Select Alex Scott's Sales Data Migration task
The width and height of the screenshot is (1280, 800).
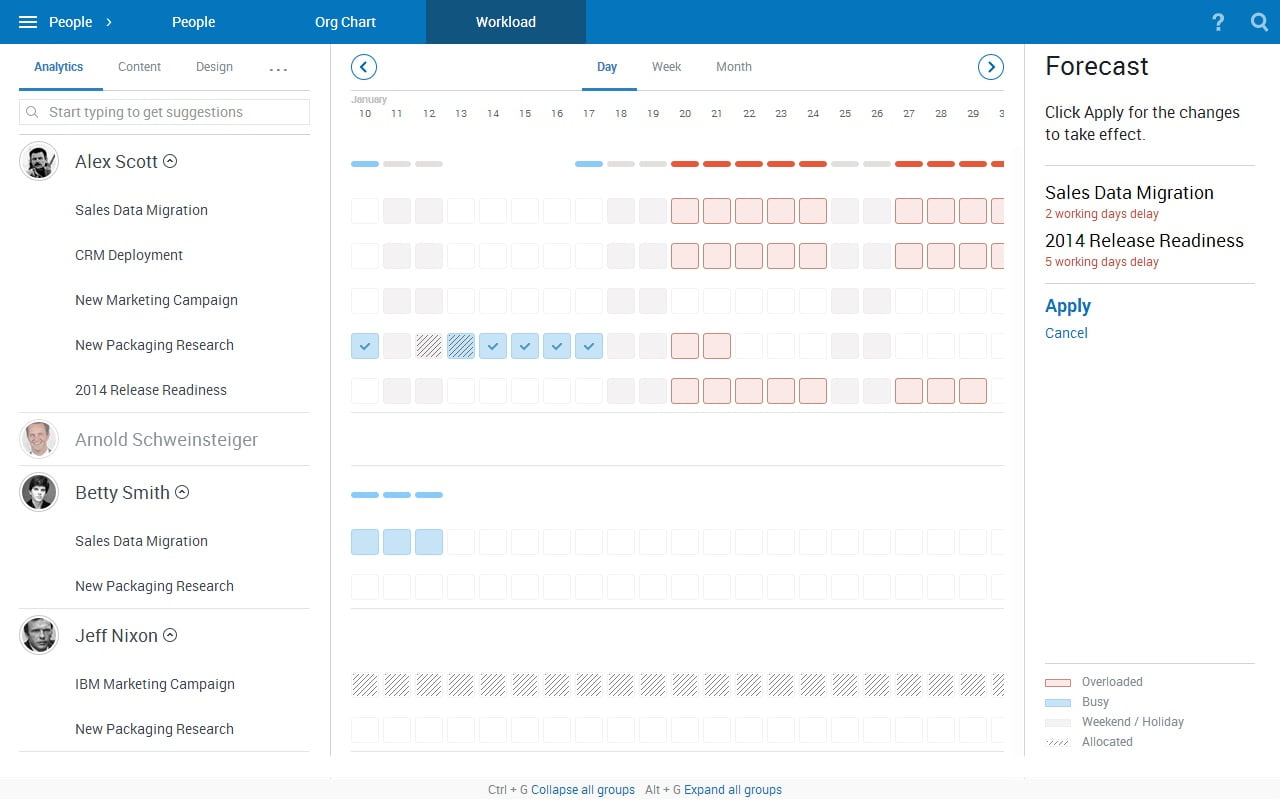(x=141, y=210)
